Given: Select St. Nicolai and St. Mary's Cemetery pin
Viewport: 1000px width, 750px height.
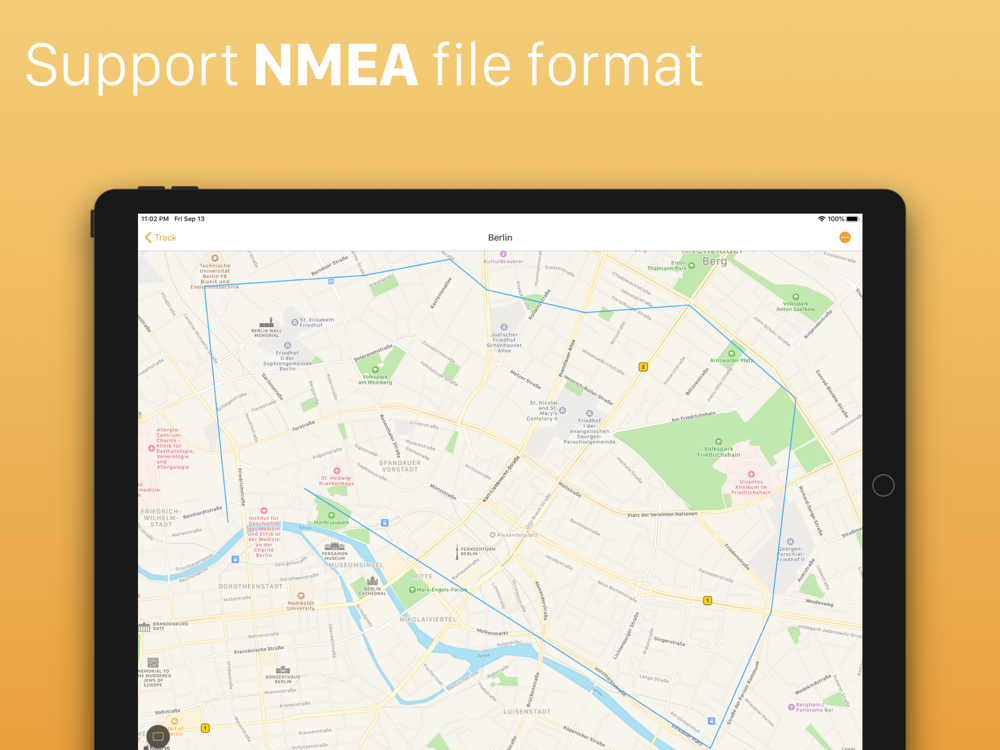Looking at the screenshot, I should [x=562, y=411].
